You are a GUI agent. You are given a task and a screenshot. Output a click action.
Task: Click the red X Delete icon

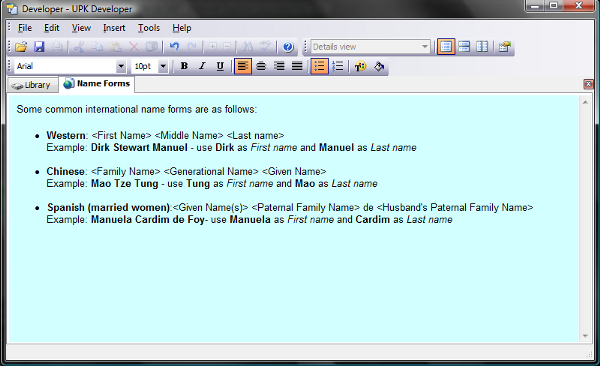(x=134, y=47)
